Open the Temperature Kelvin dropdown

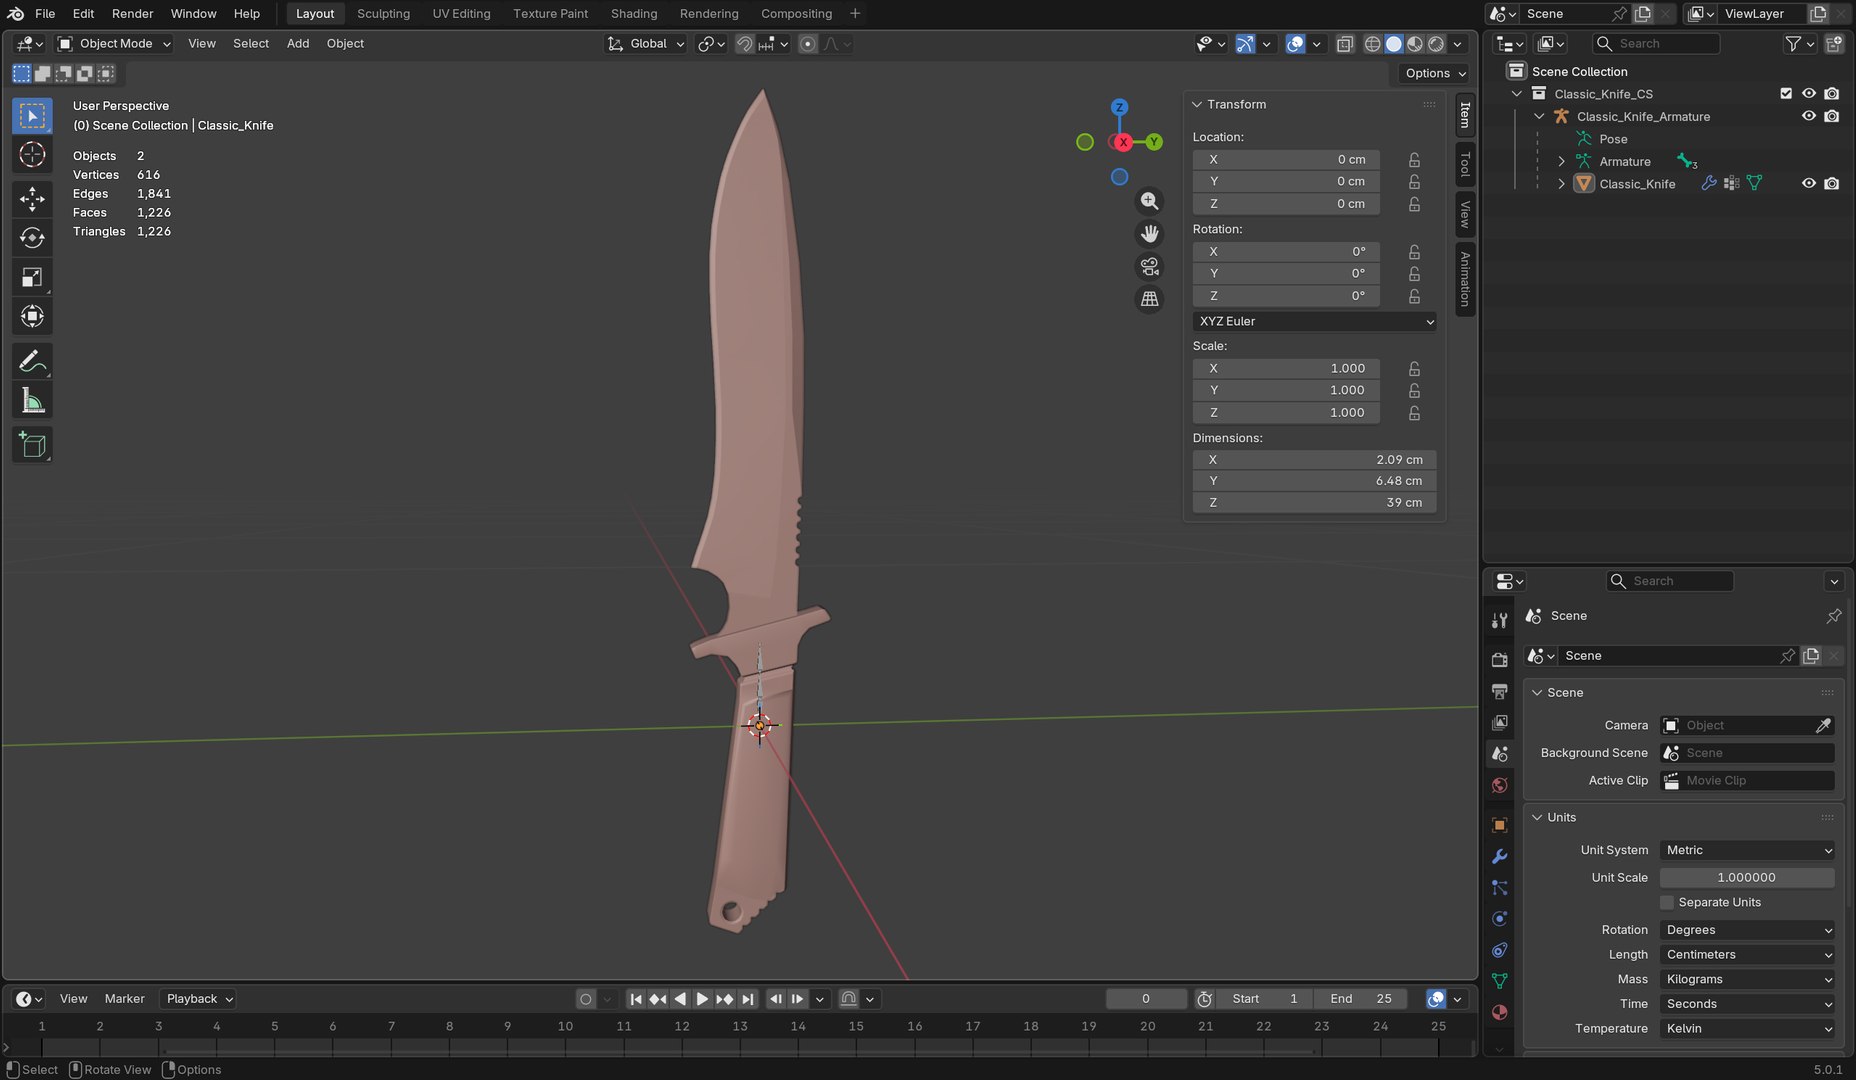[1748, 1029]
